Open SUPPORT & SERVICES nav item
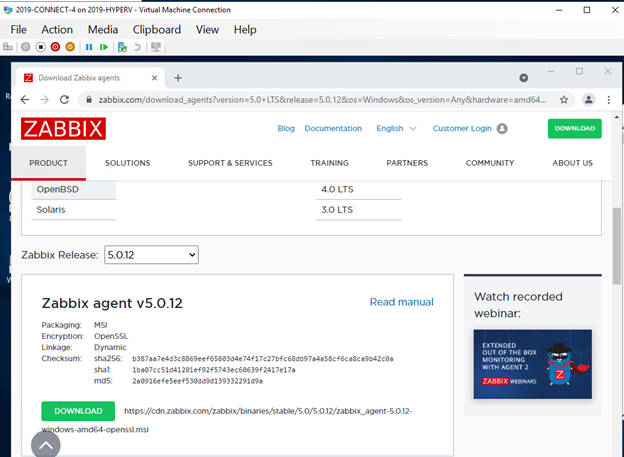624x457 pixels. (x=230, y=163)
